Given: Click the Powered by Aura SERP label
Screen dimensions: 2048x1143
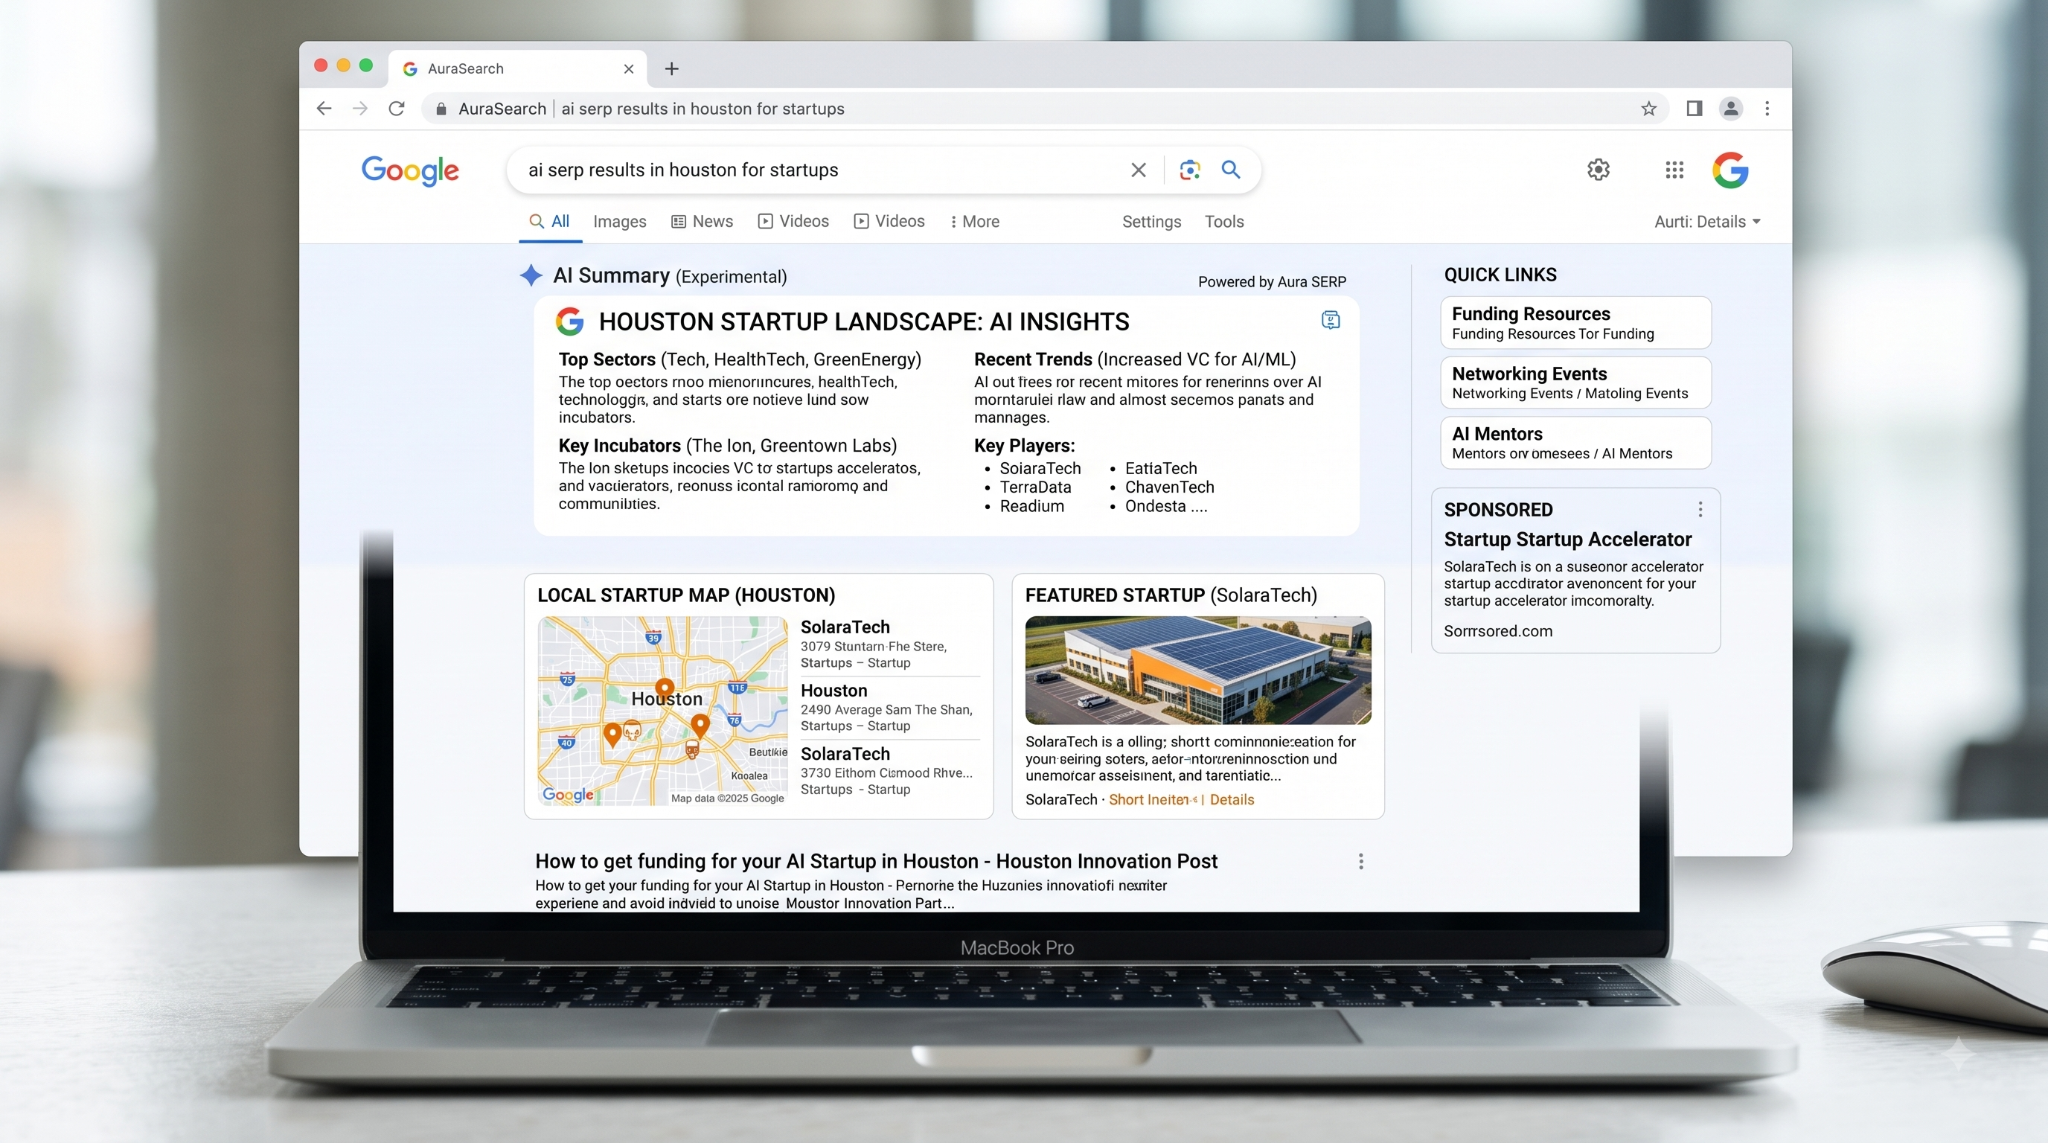Looking at the screenshot, I should click(x=1272, y=282).
